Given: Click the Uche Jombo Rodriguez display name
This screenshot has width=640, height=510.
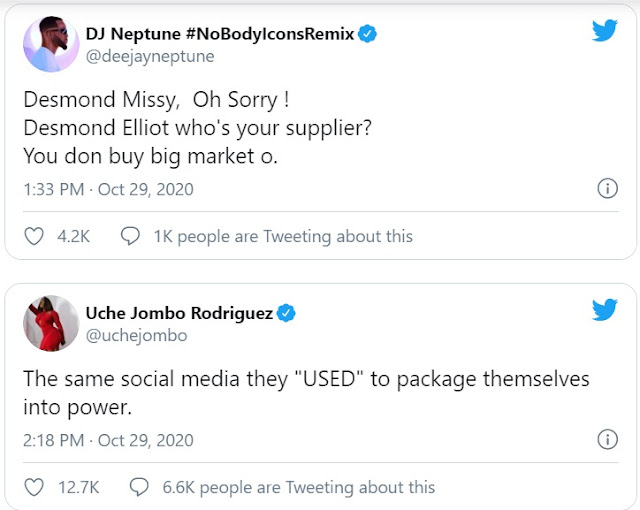Looking at the screenshot, I should pos(186,314).
